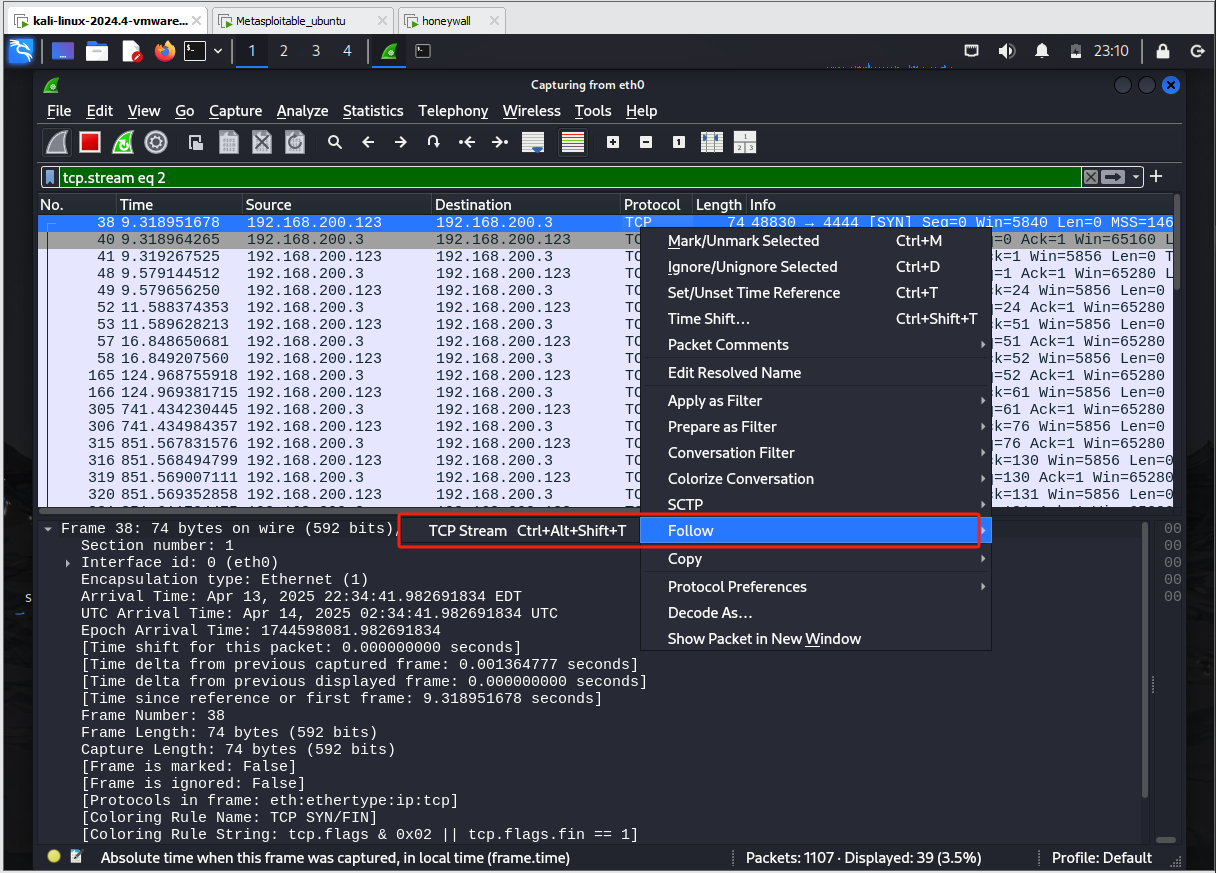Expand Protocol Preferences submenu

815,587
